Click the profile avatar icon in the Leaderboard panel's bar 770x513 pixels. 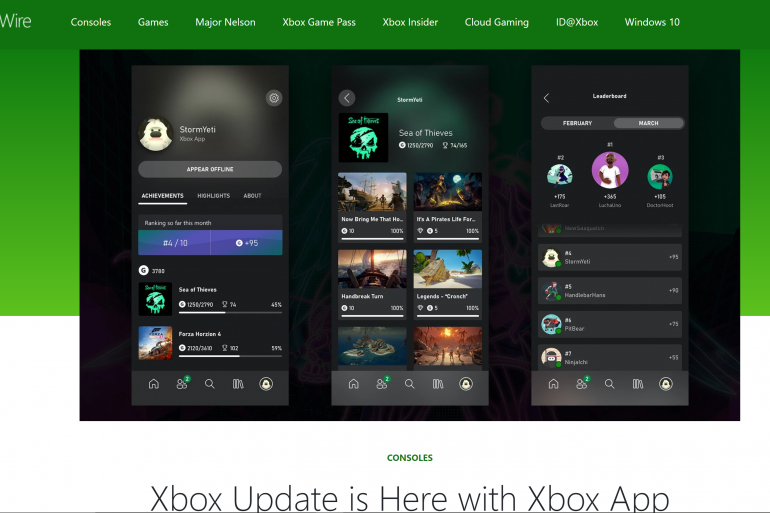pyautogui.click(x=665, y=384)
